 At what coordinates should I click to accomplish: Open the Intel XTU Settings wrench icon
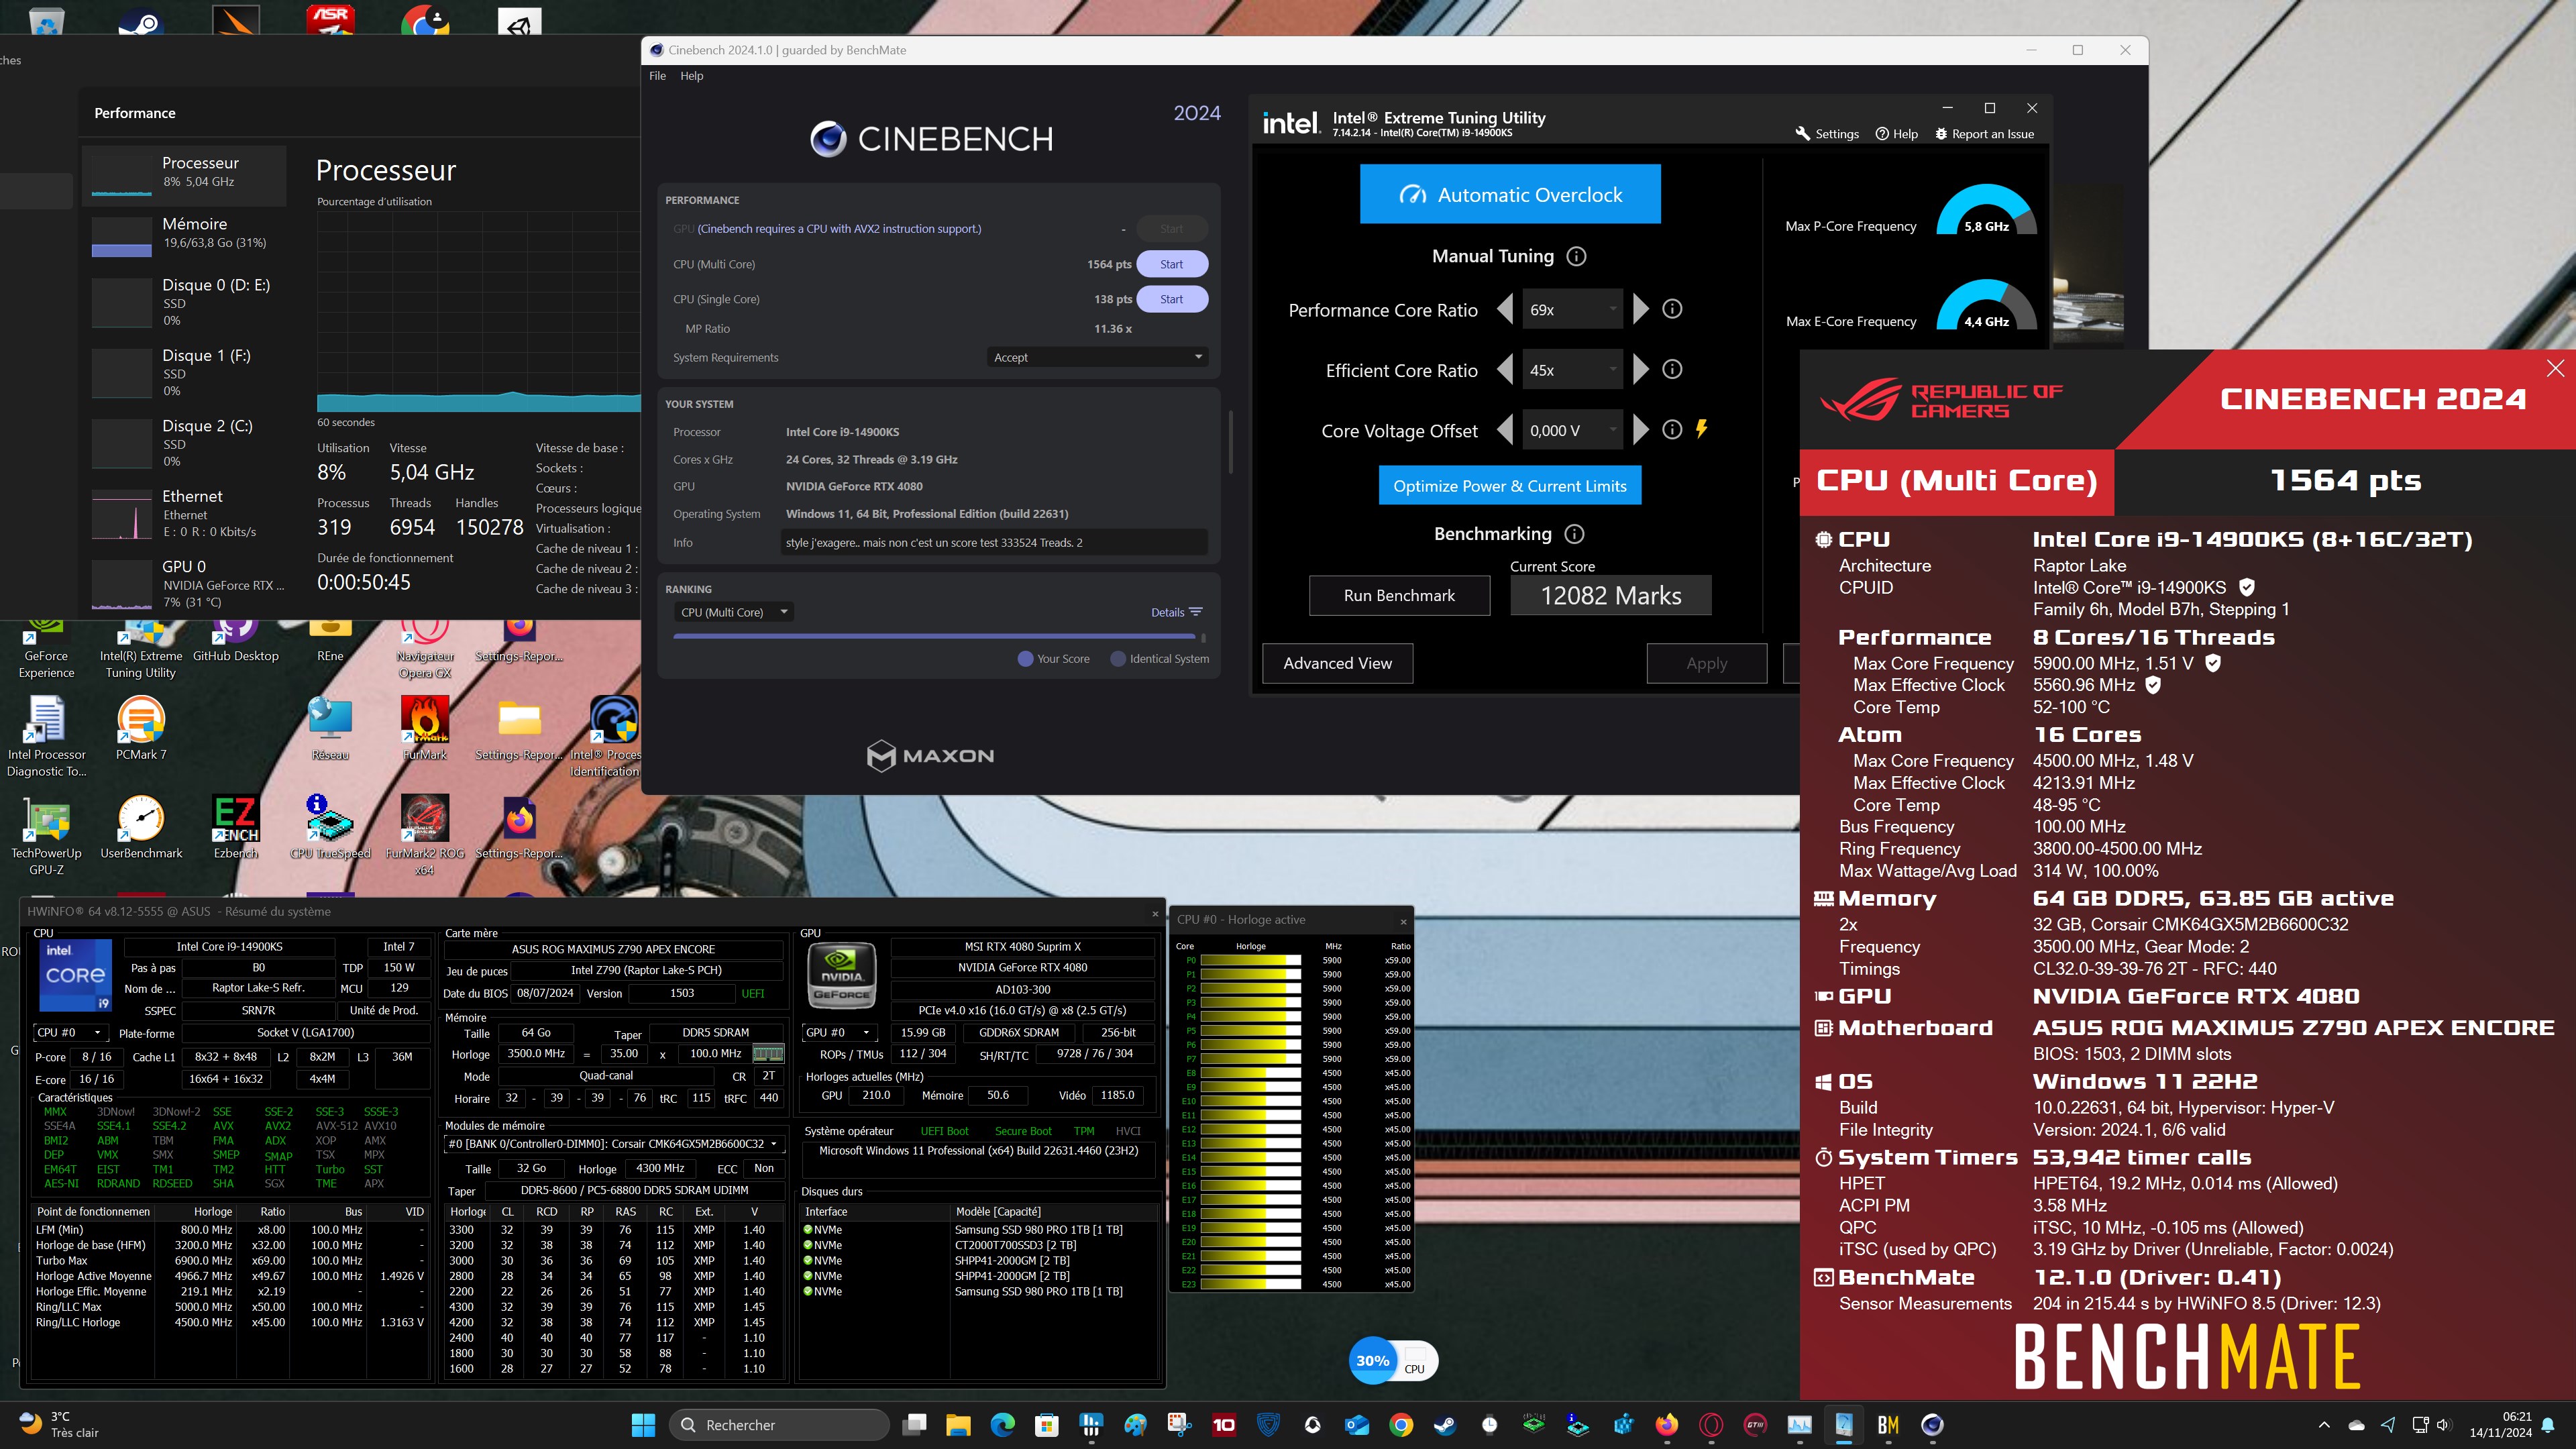pos(1802,133)
